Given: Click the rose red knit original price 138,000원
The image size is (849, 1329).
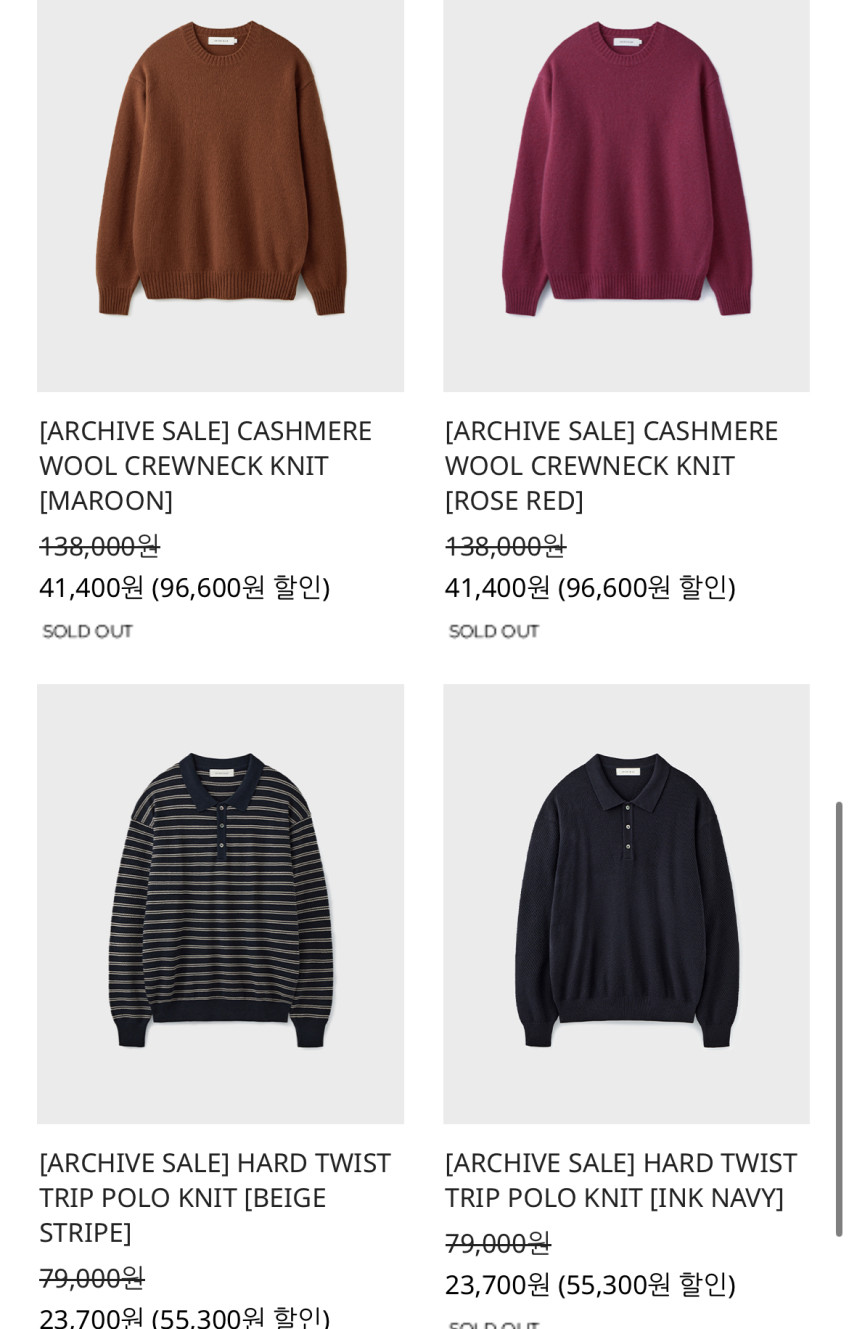Looking at the screenshot, I should pos(506,546).
